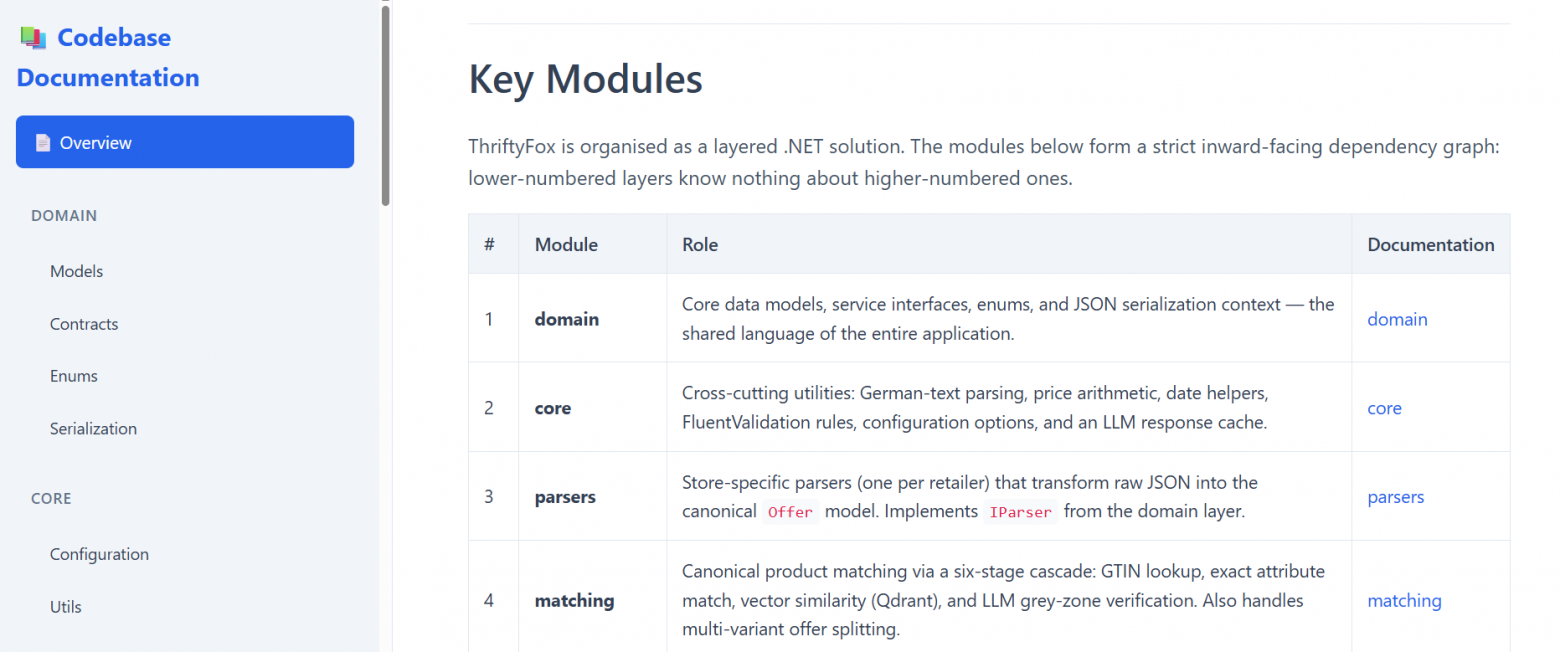Click the Overview page document icon

pos(42,143)
